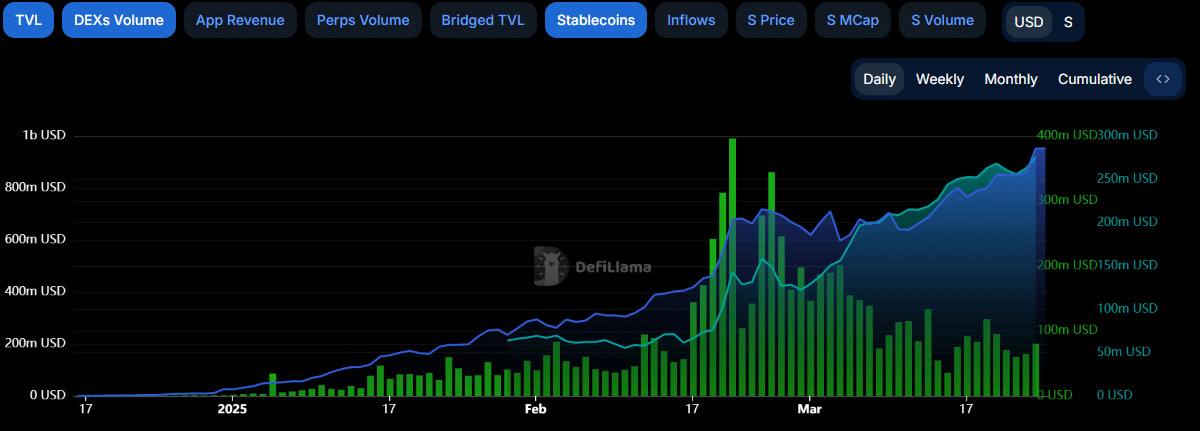The image size is (1200, 431).
Task: Switch to Monthly interval
Action: pos(1010,79)
